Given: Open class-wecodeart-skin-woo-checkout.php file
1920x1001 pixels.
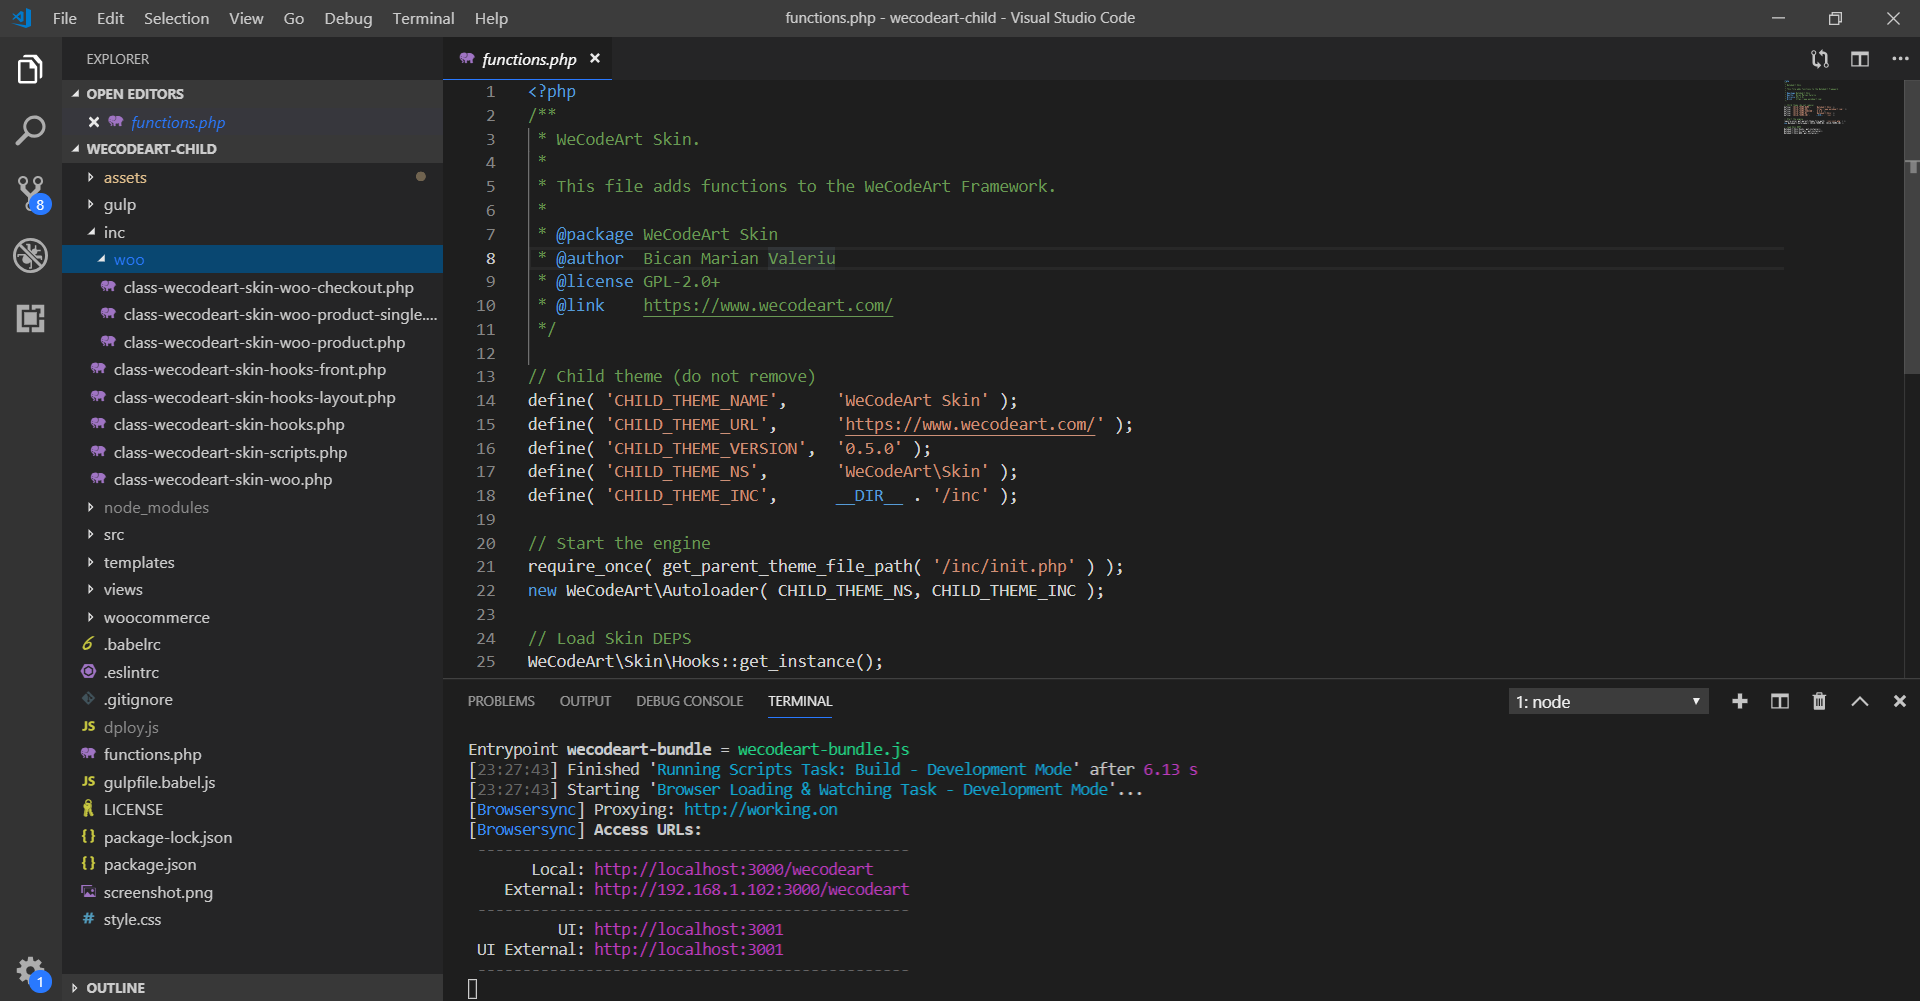Looking at the screenshot, I should [x=252, y=287].
